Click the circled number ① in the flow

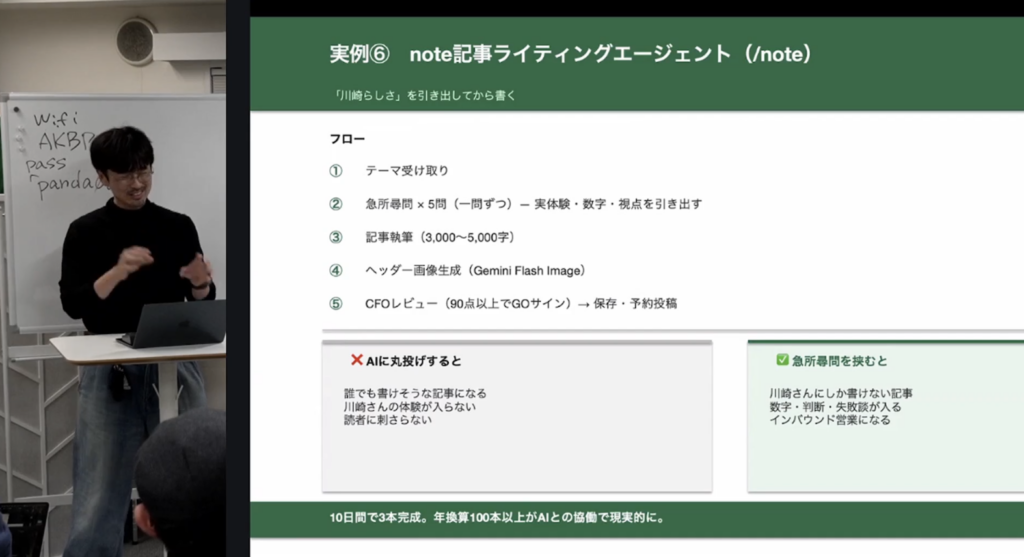[336, 171]
